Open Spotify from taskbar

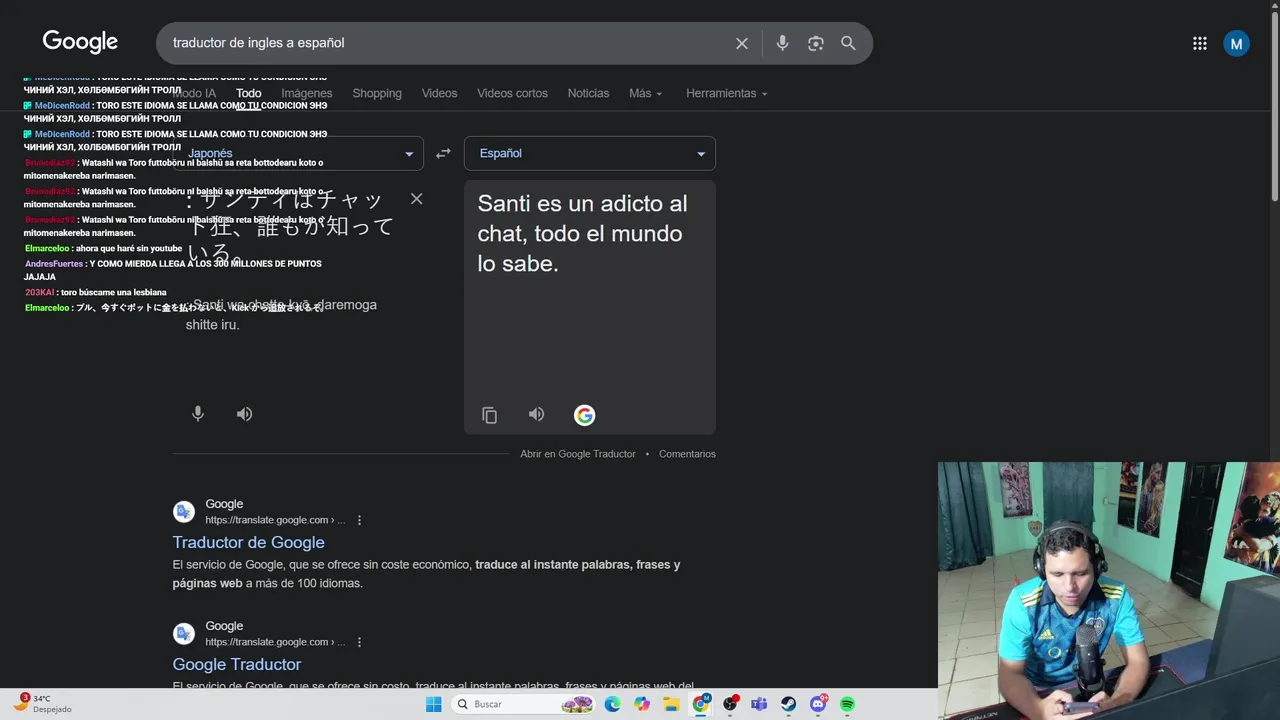pos(847,704)
